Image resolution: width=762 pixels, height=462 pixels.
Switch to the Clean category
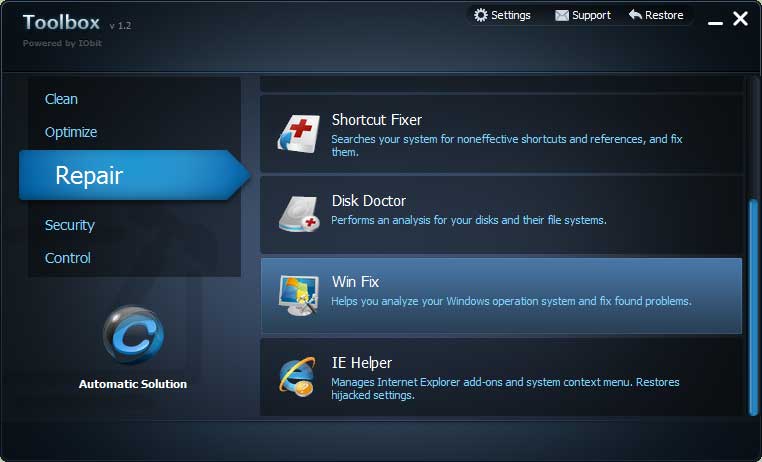61,99
